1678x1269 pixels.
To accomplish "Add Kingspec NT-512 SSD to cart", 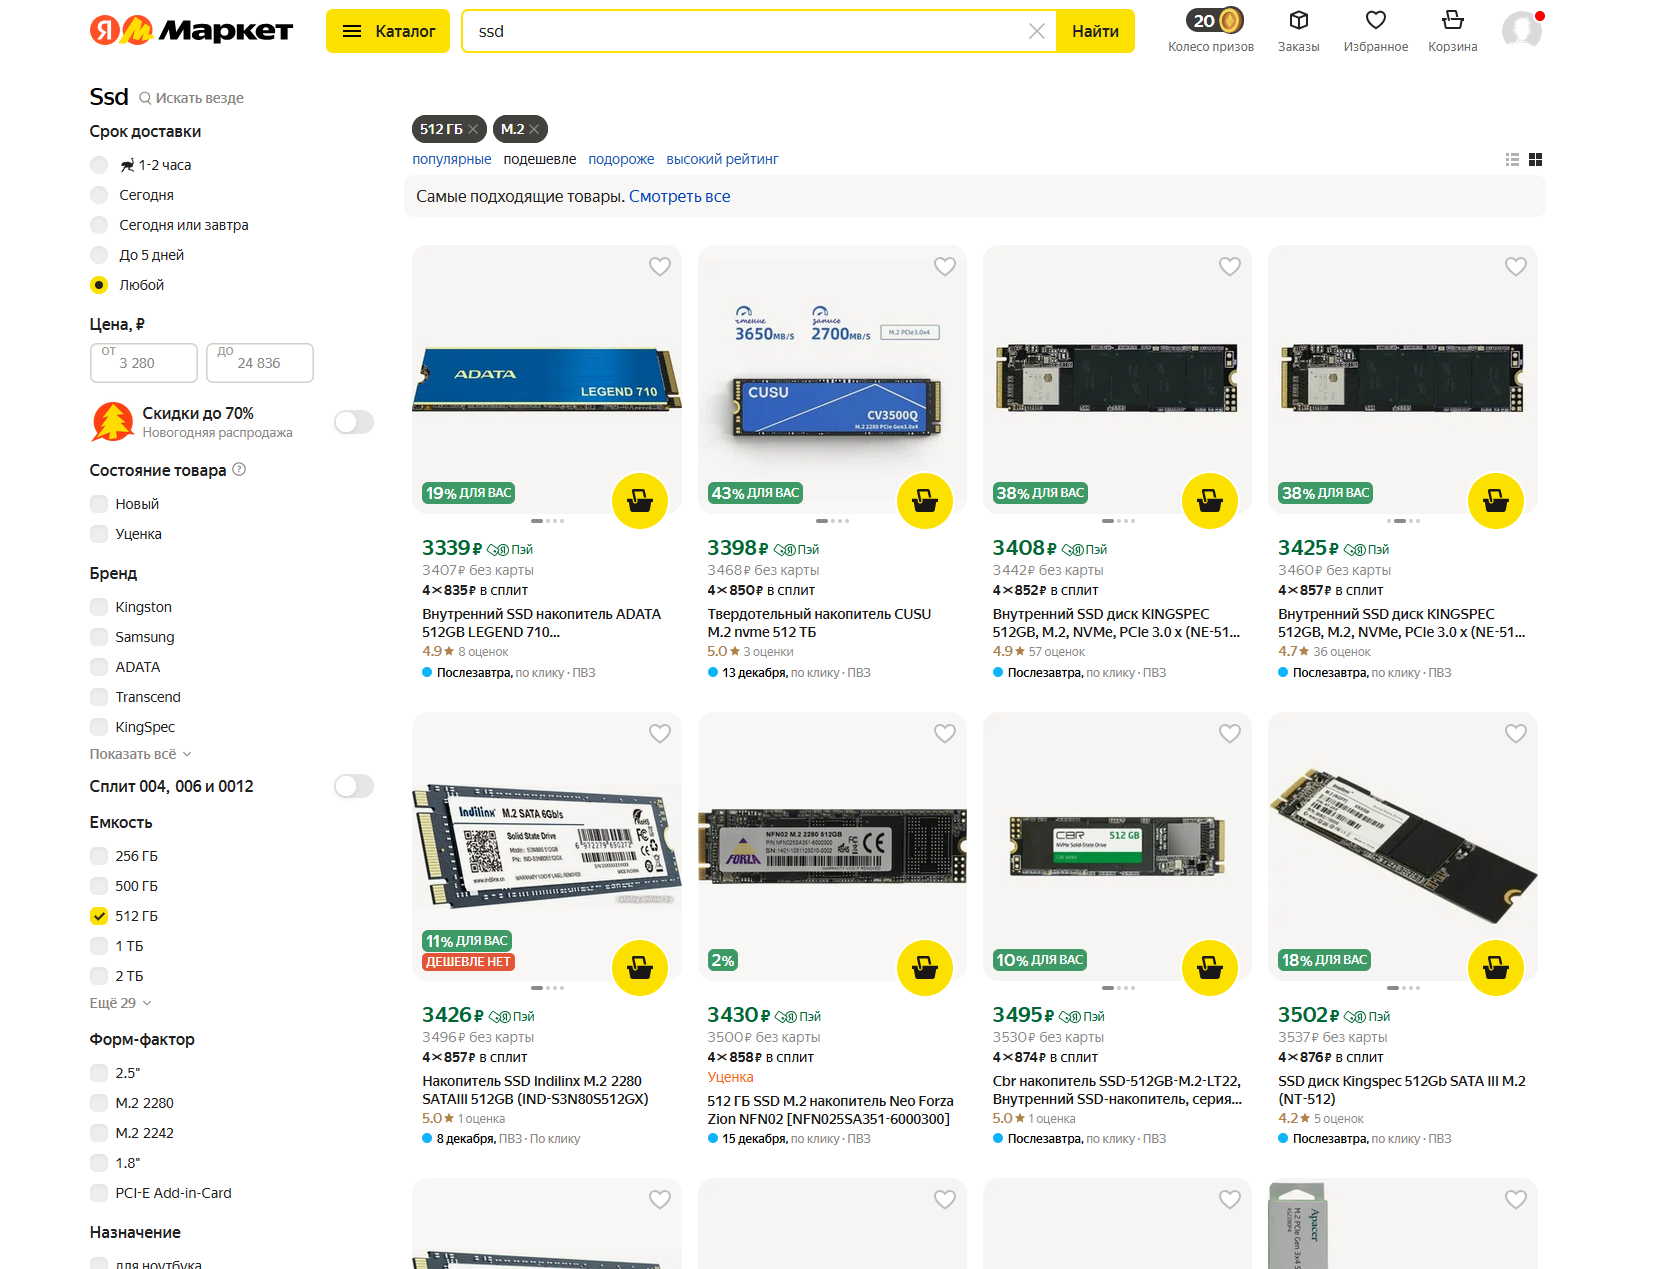I will coord(1496,968).
